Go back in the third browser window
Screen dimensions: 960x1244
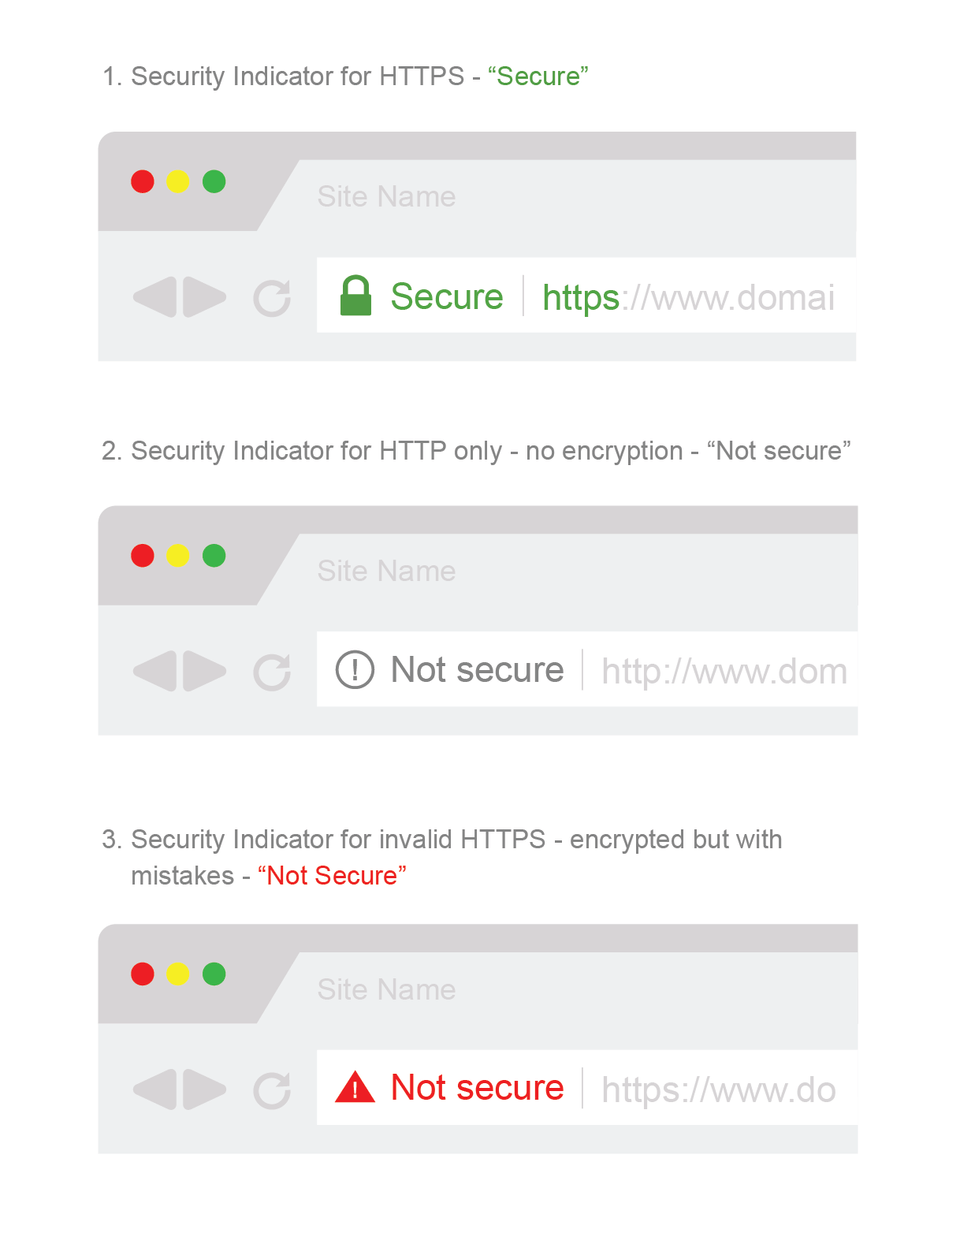point(155,1089)
